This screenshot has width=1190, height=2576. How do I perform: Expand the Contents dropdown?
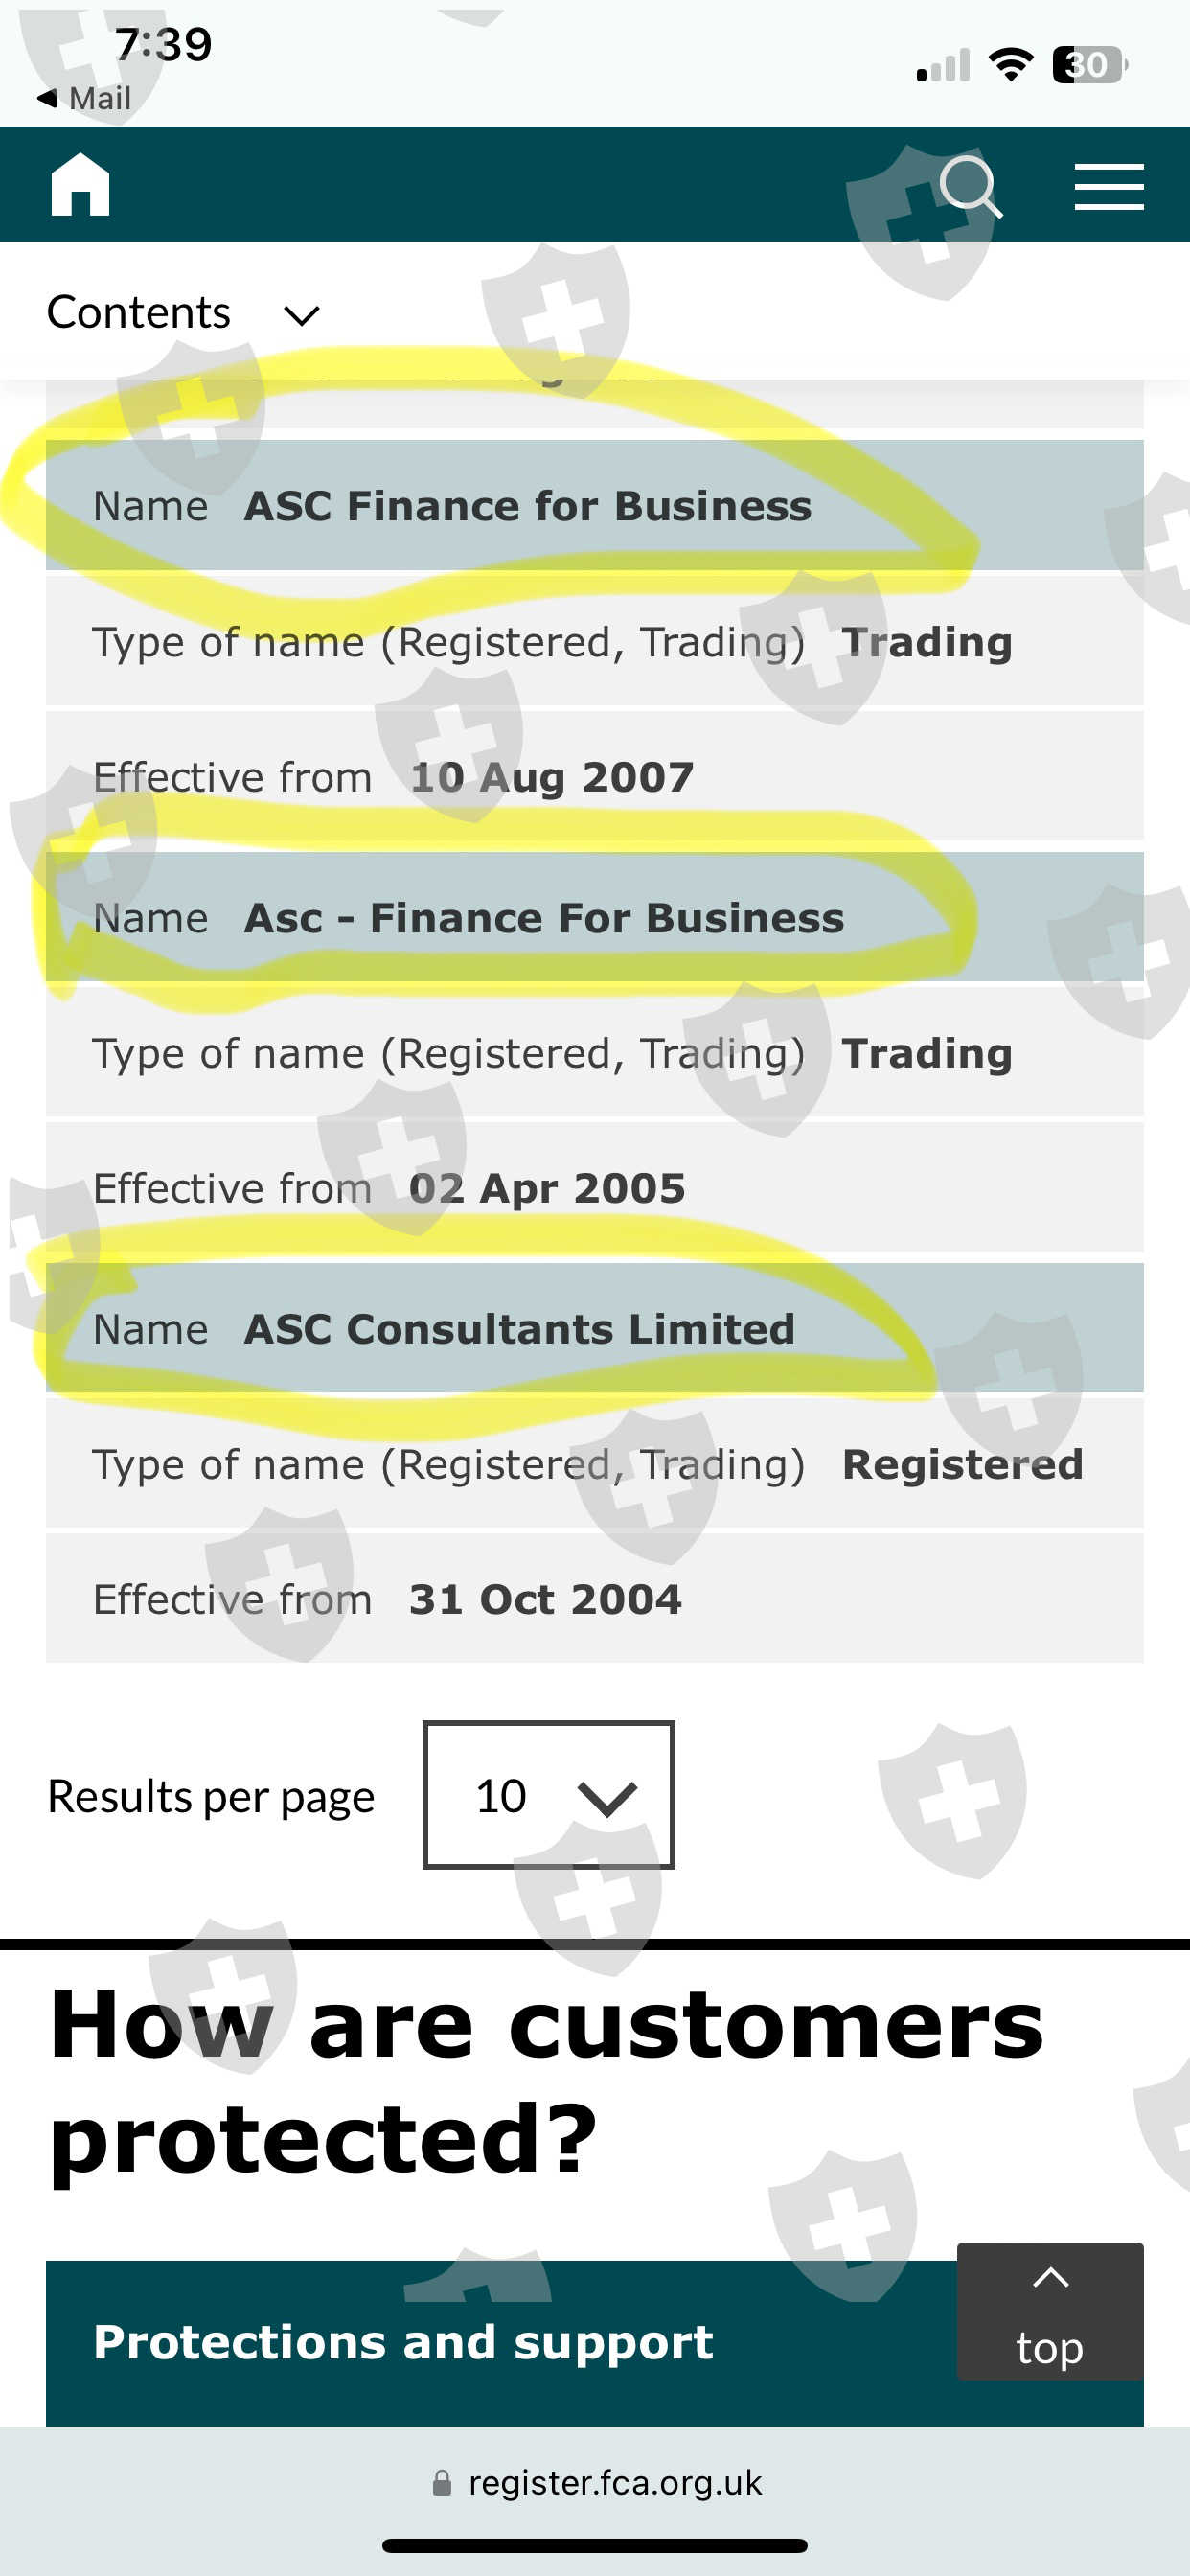[140, 313]
